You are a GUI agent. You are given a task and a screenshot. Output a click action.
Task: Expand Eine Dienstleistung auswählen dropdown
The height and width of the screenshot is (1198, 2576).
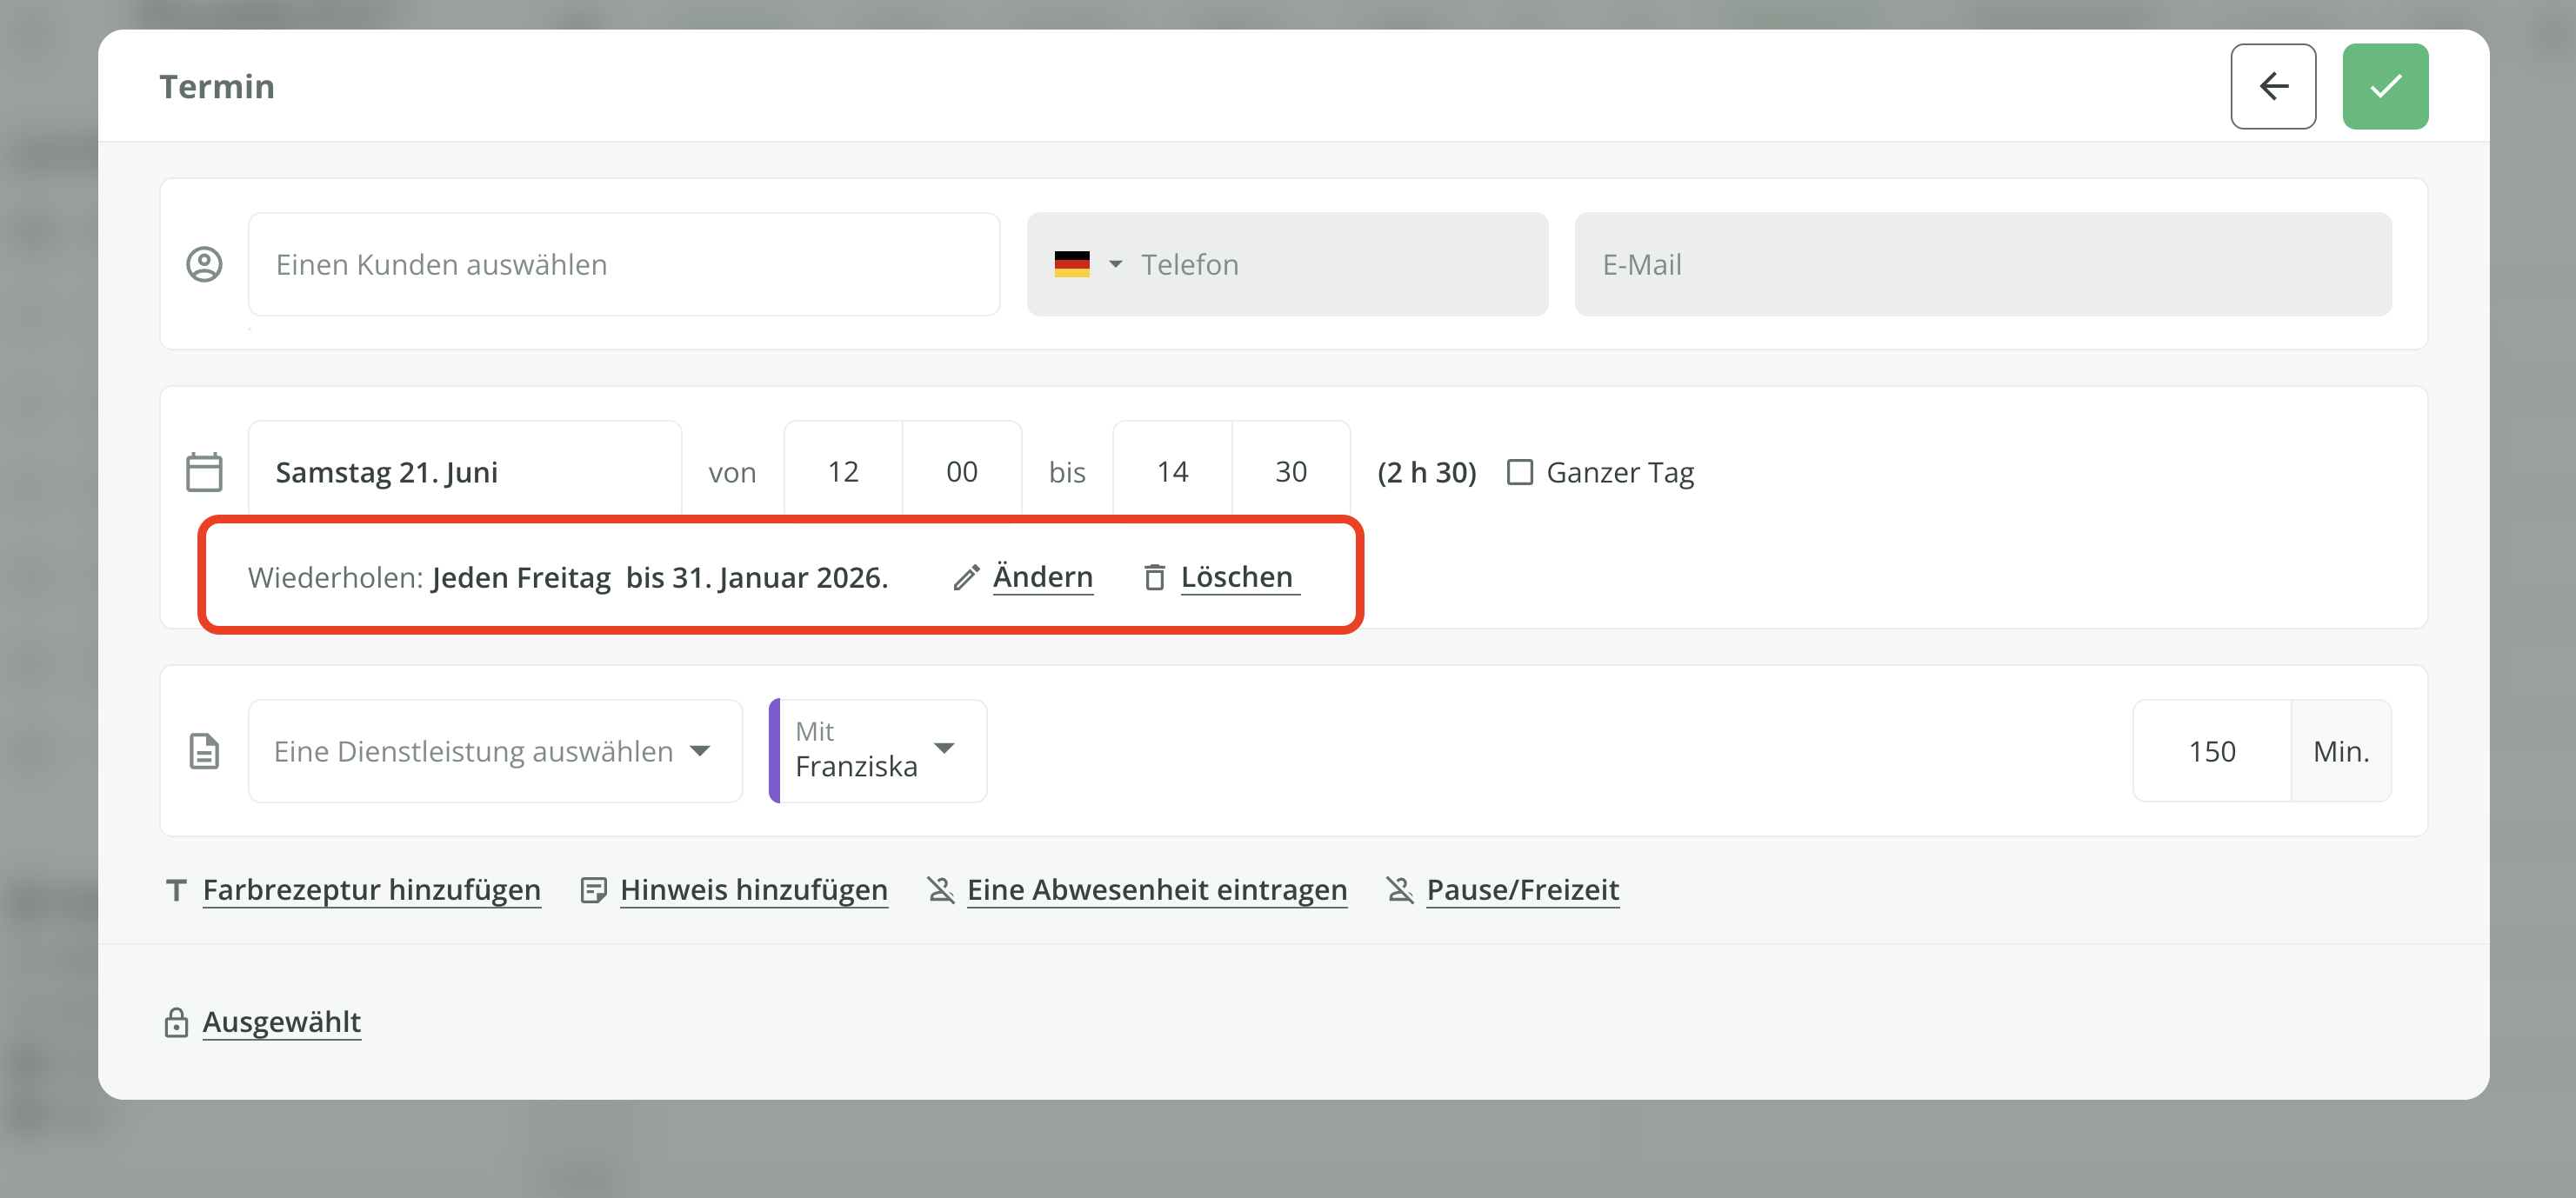494,751
